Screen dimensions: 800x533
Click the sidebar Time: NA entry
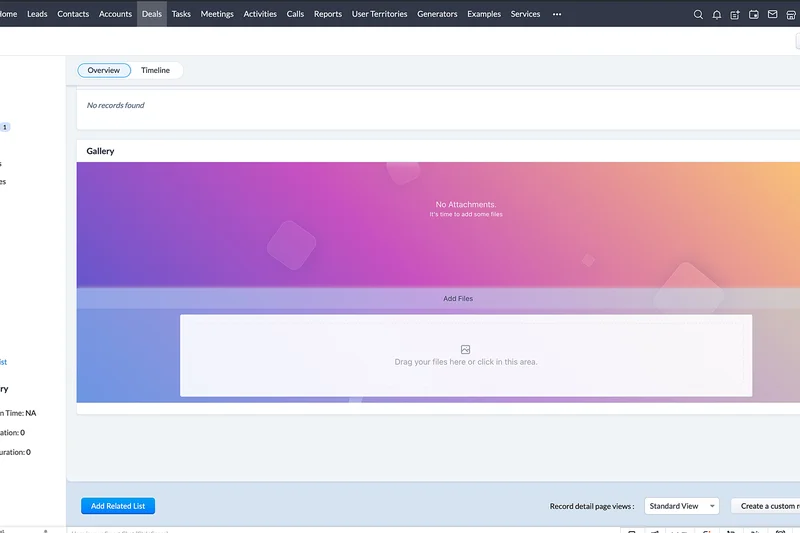coord(18,413)
